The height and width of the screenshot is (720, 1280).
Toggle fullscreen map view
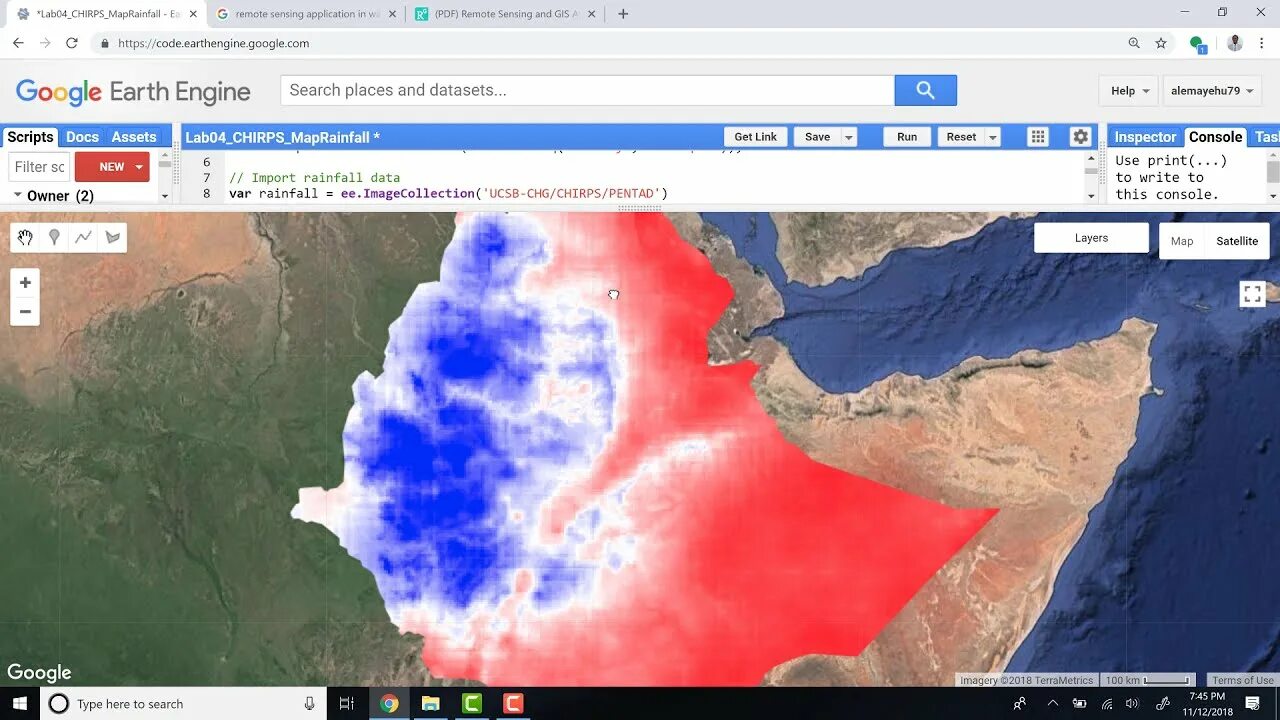pos(1252,294)
